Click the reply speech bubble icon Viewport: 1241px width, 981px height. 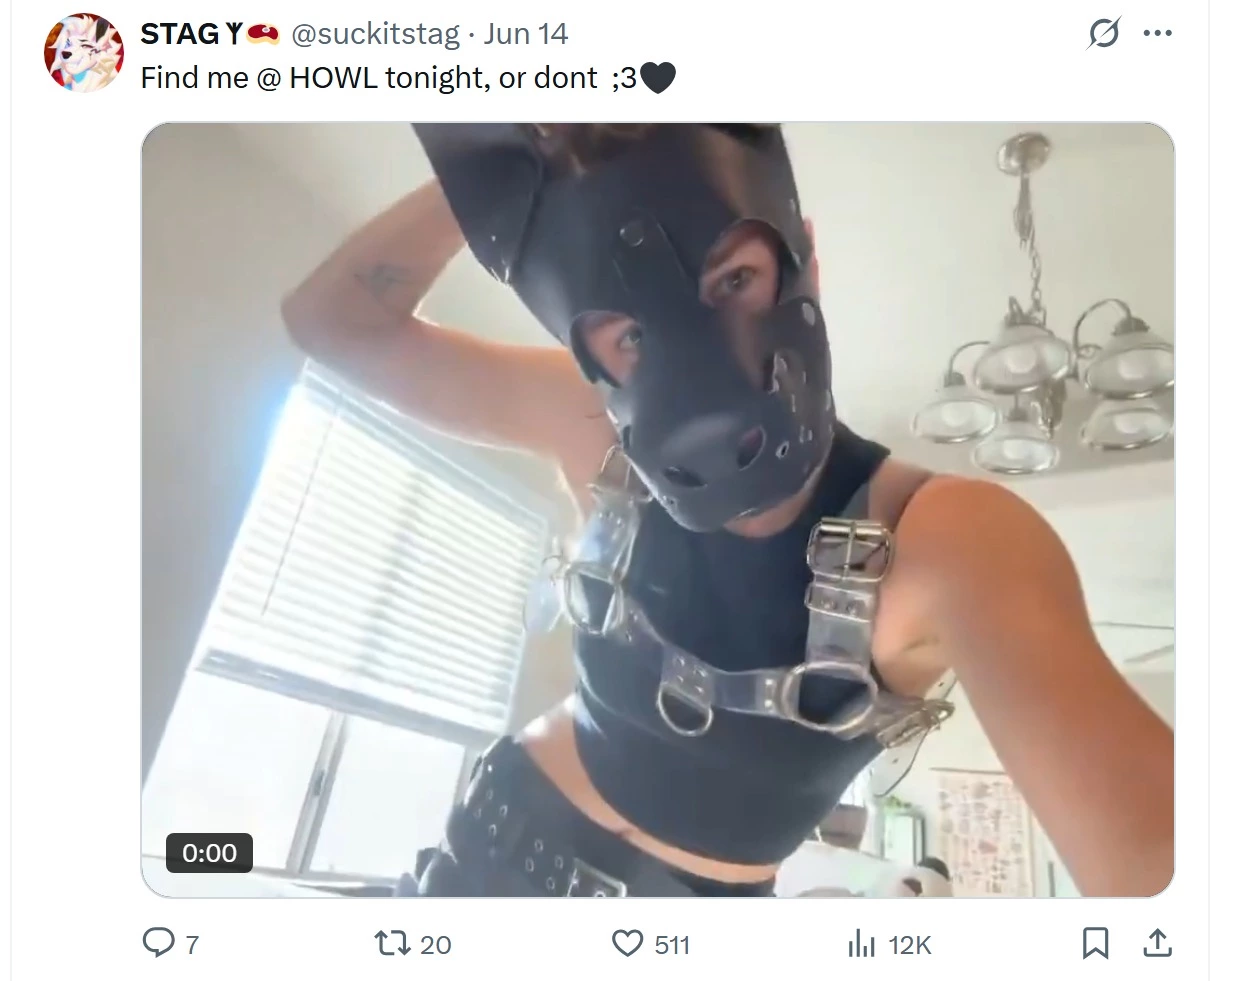pos(158,943)
